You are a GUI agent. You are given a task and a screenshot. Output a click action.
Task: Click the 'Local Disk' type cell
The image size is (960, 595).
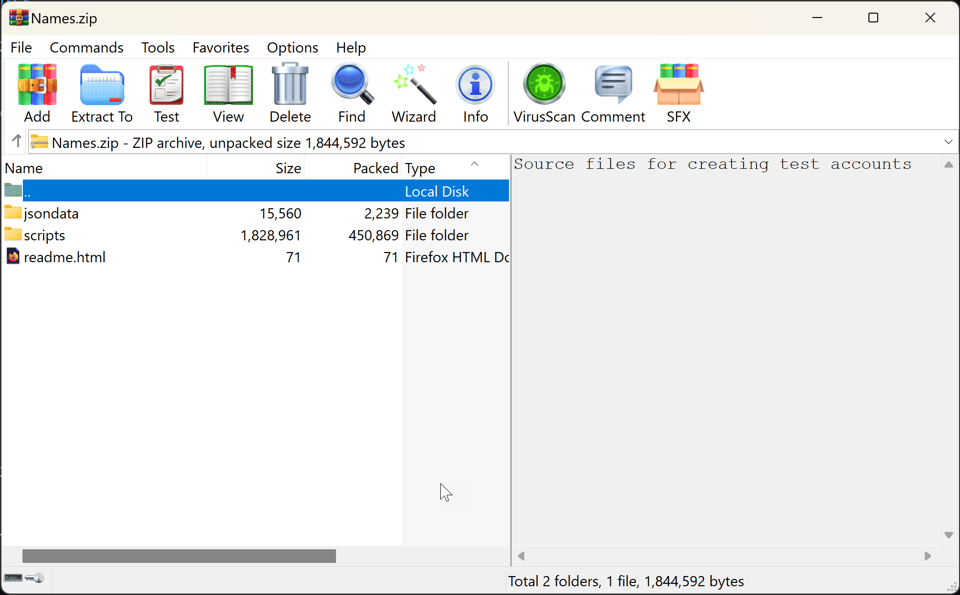[x=437, y=192]
